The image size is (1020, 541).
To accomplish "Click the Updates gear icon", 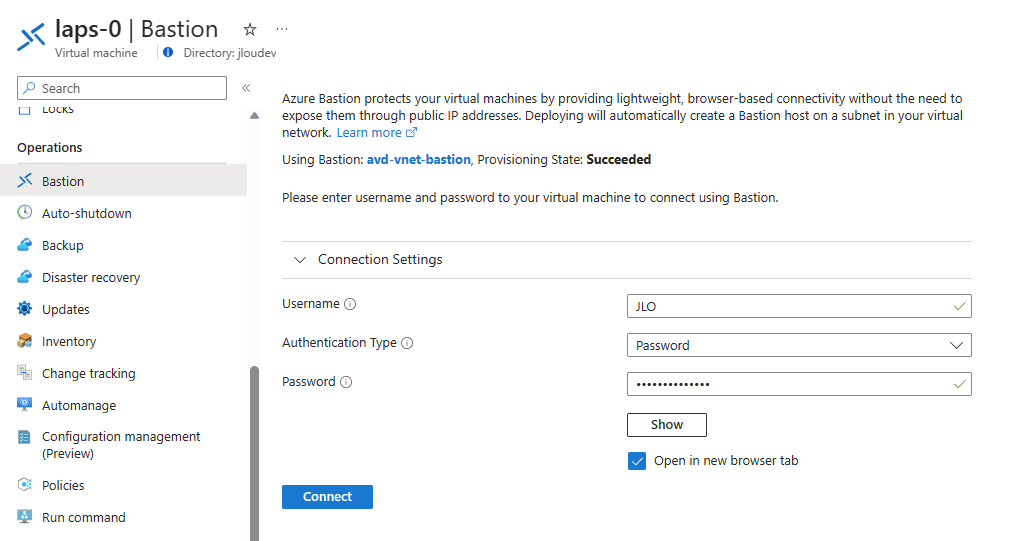I will point(25,308).
